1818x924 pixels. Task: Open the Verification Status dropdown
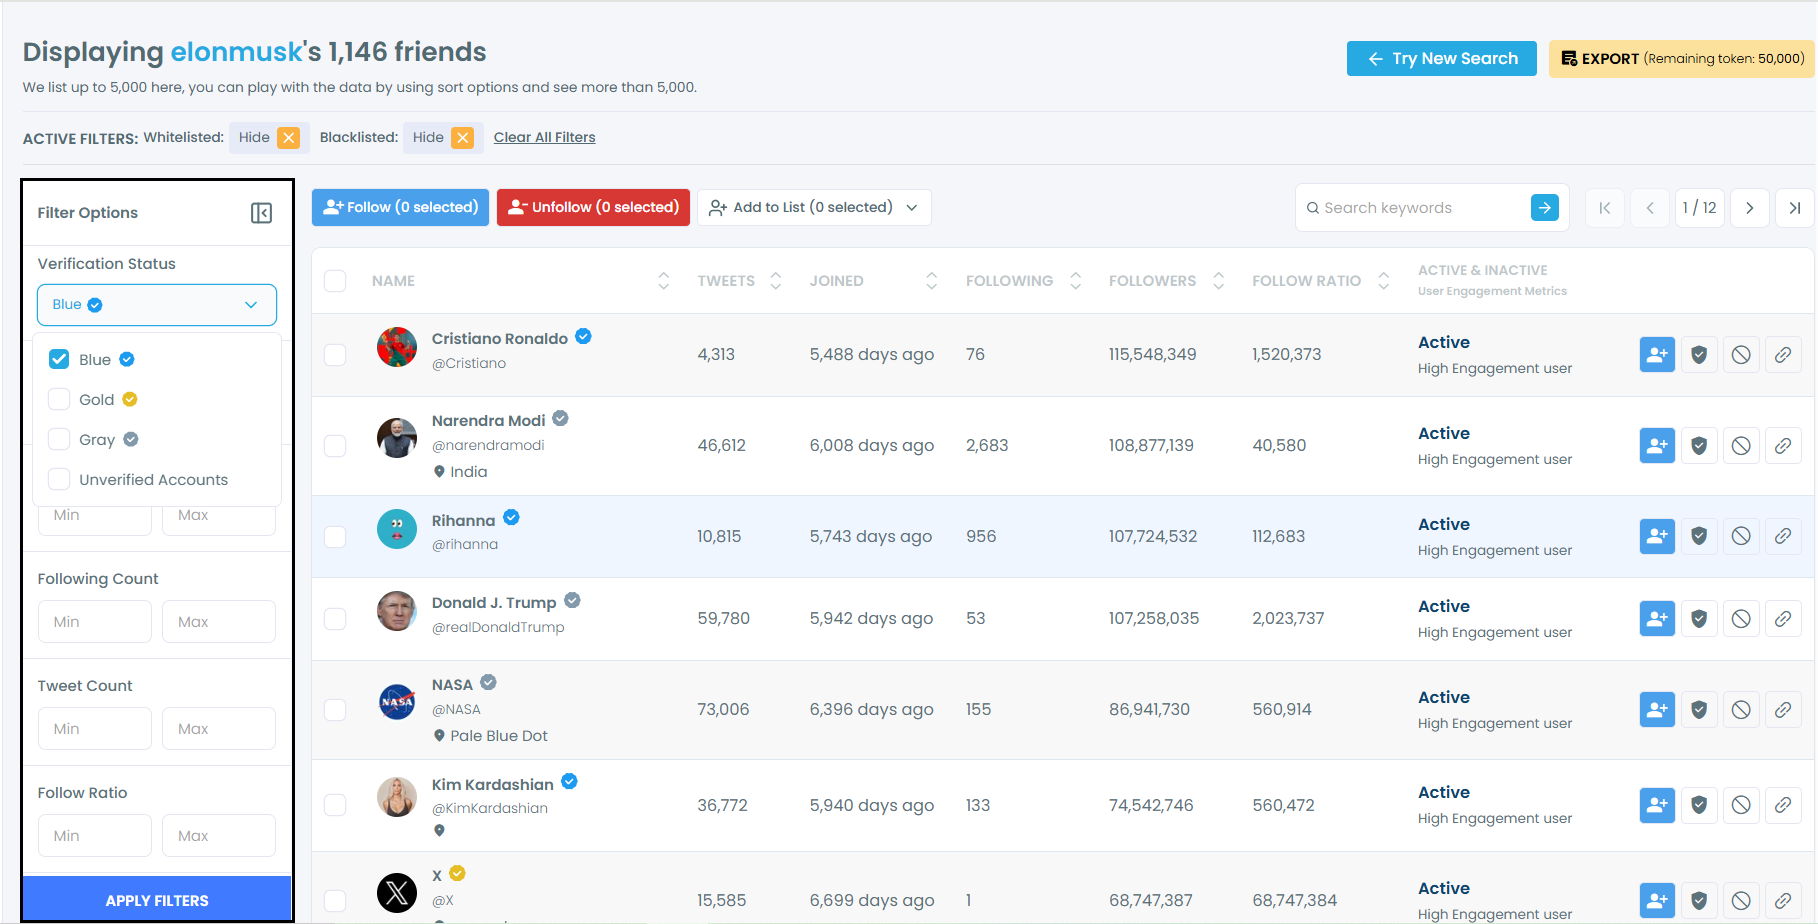click(x=157, y=305)
